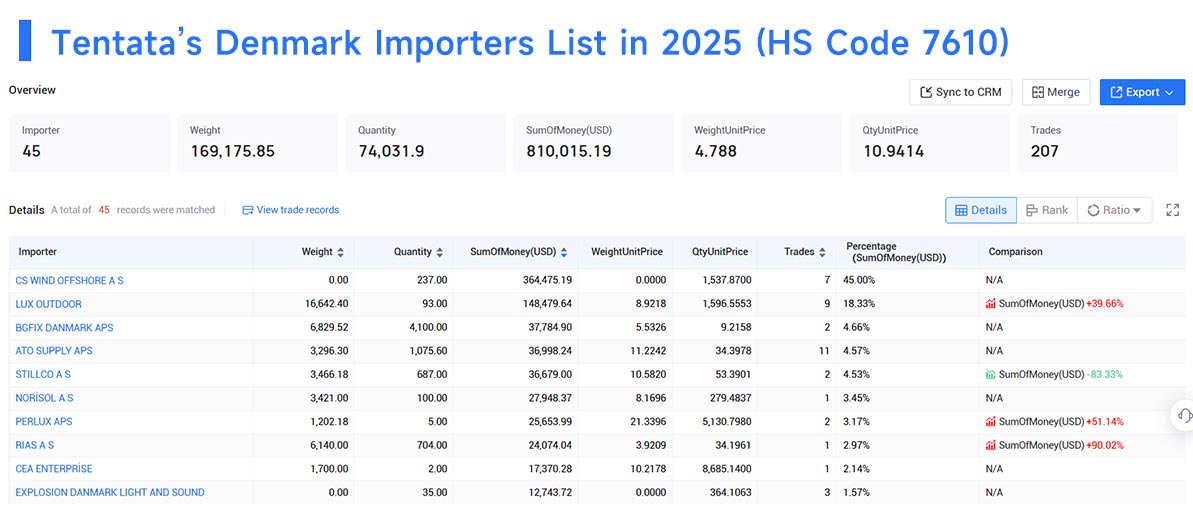Click the Export arrow icon
This screenshot has height=518, width=1193.
pos(1117,92)
